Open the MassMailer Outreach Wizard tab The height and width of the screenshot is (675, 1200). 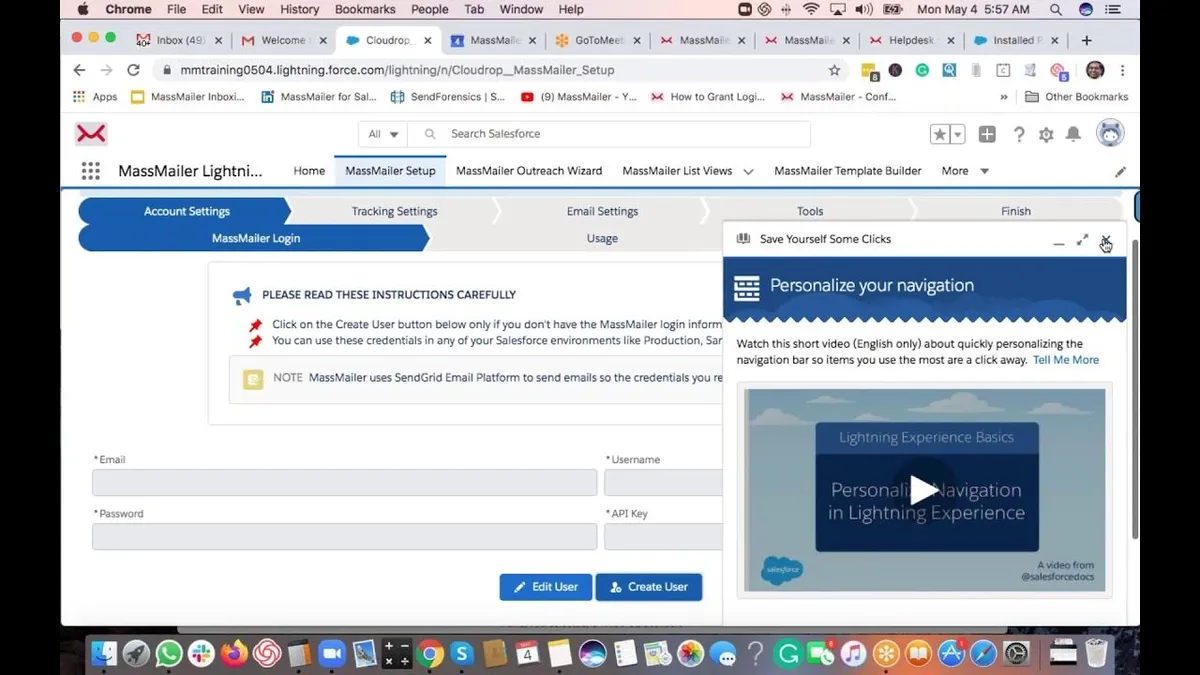[x=529, y=171]
